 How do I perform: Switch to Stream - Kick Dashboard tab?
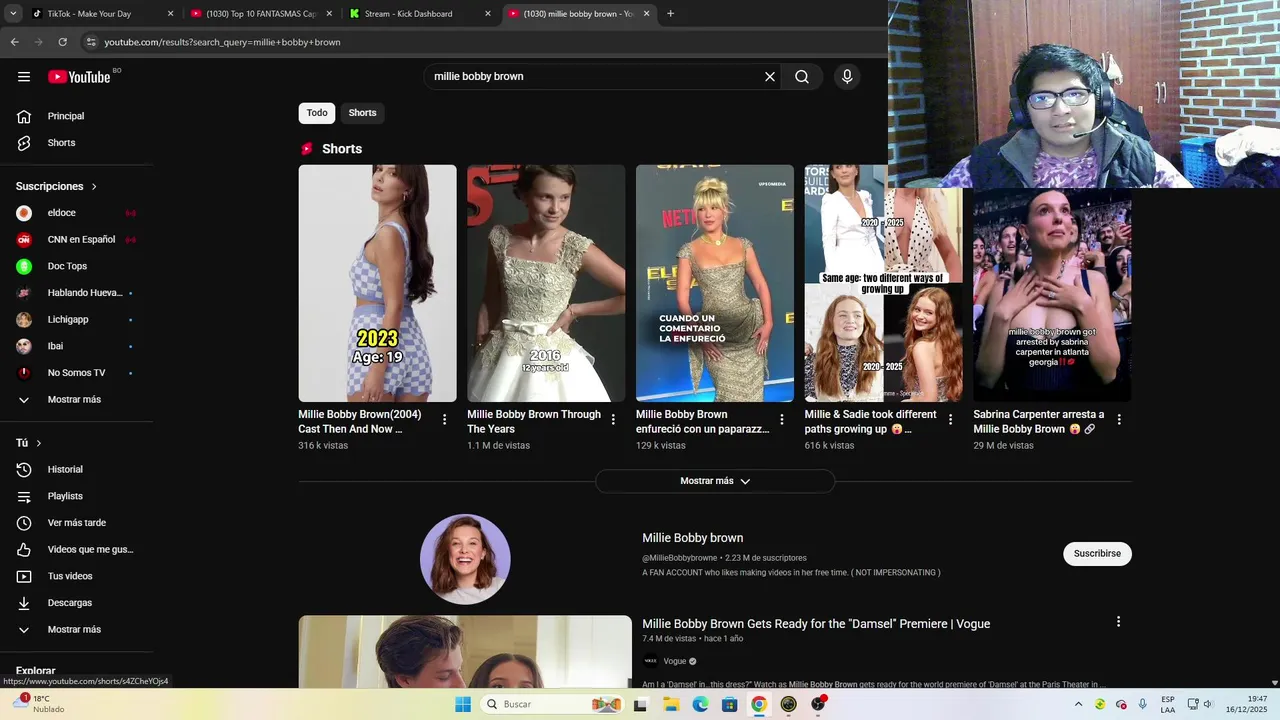click(x=420, y=14)
